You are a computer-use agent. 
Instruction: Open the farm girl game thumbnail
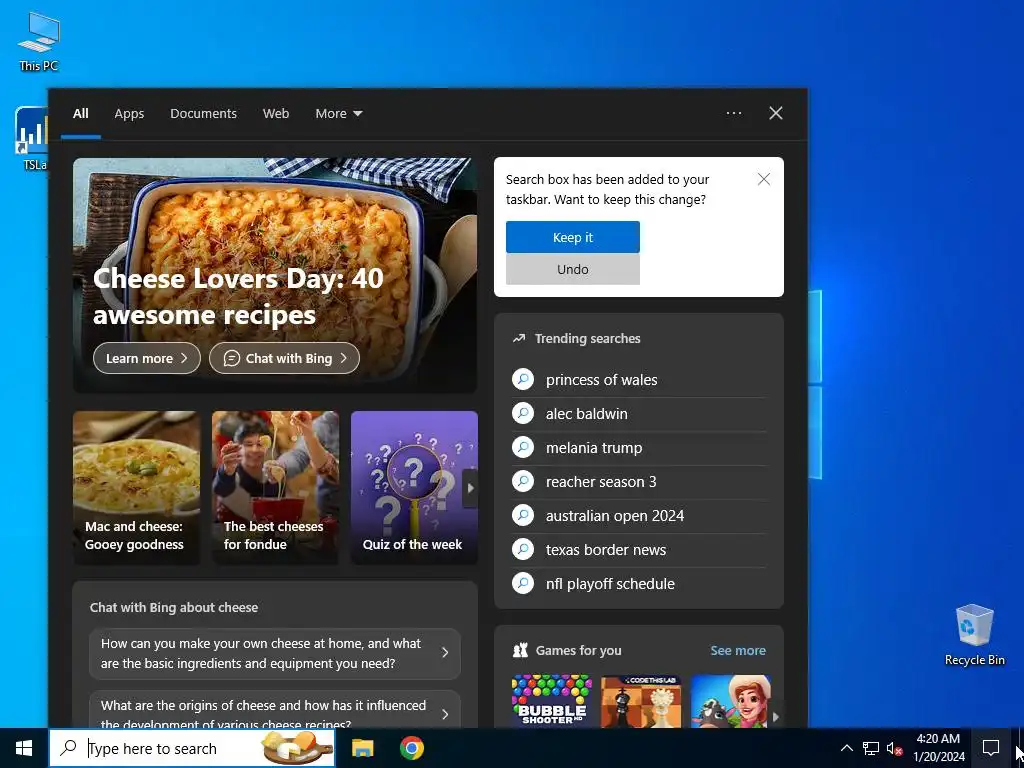tap(731, 701)
